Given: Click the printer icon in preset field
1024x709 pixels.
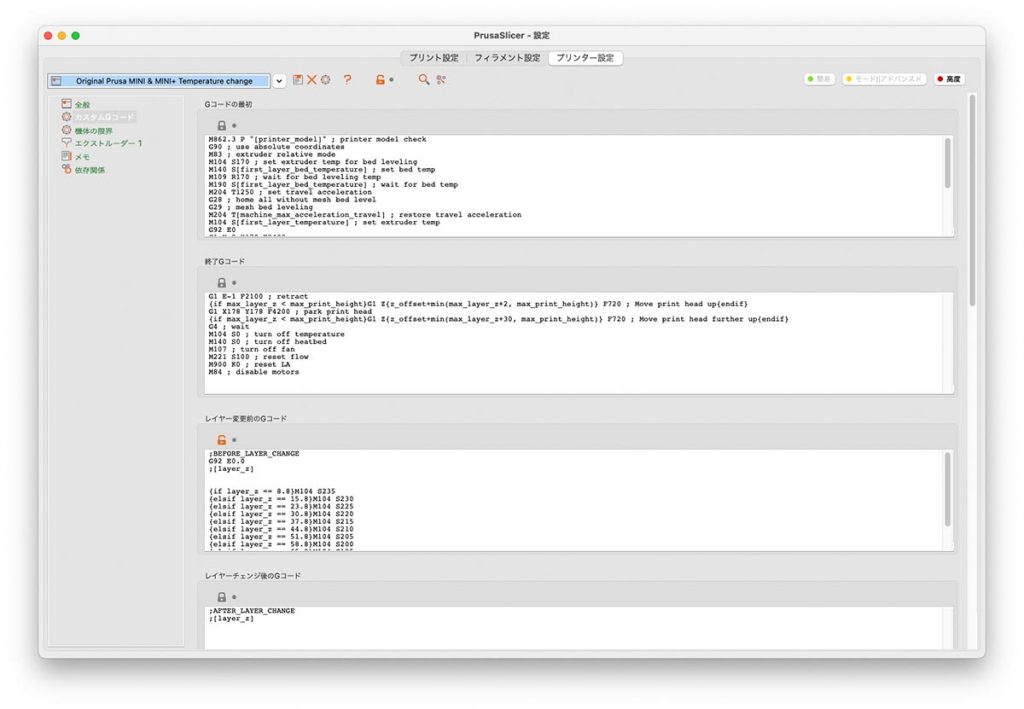Looking at the screenshot, I should [x=56, y=81].
